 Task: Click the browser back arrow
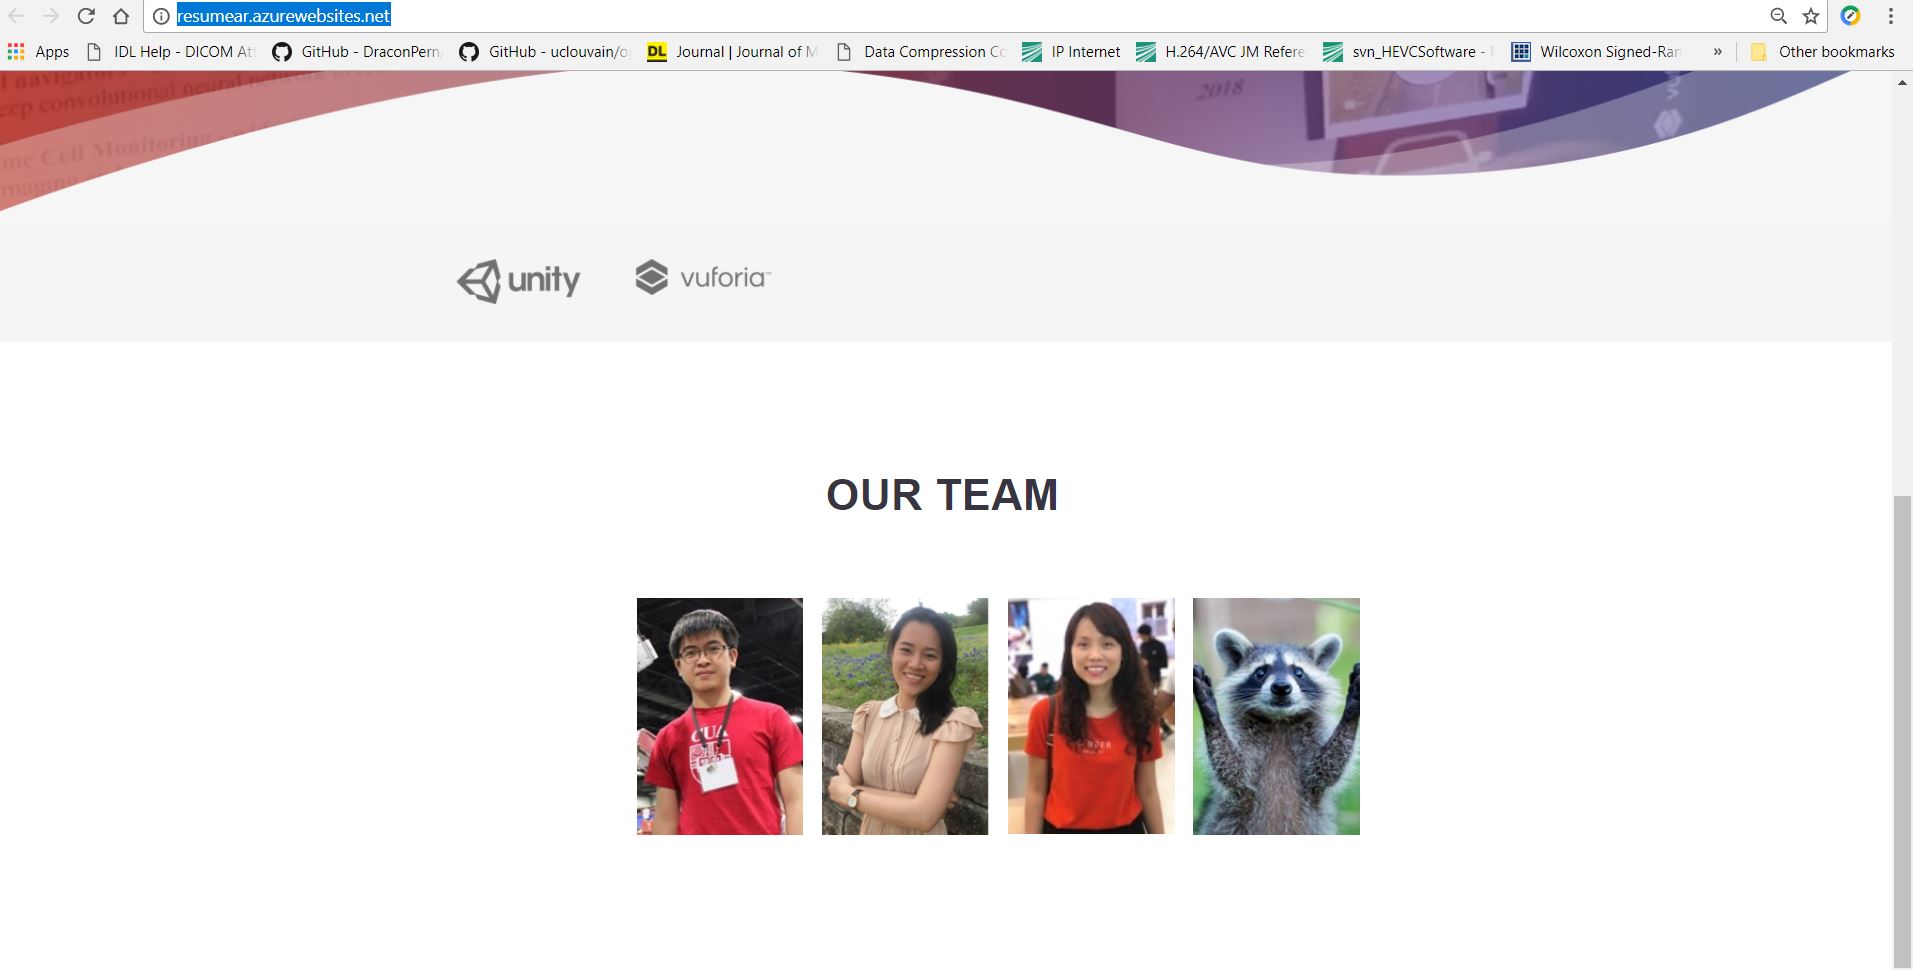coord(16,16)
